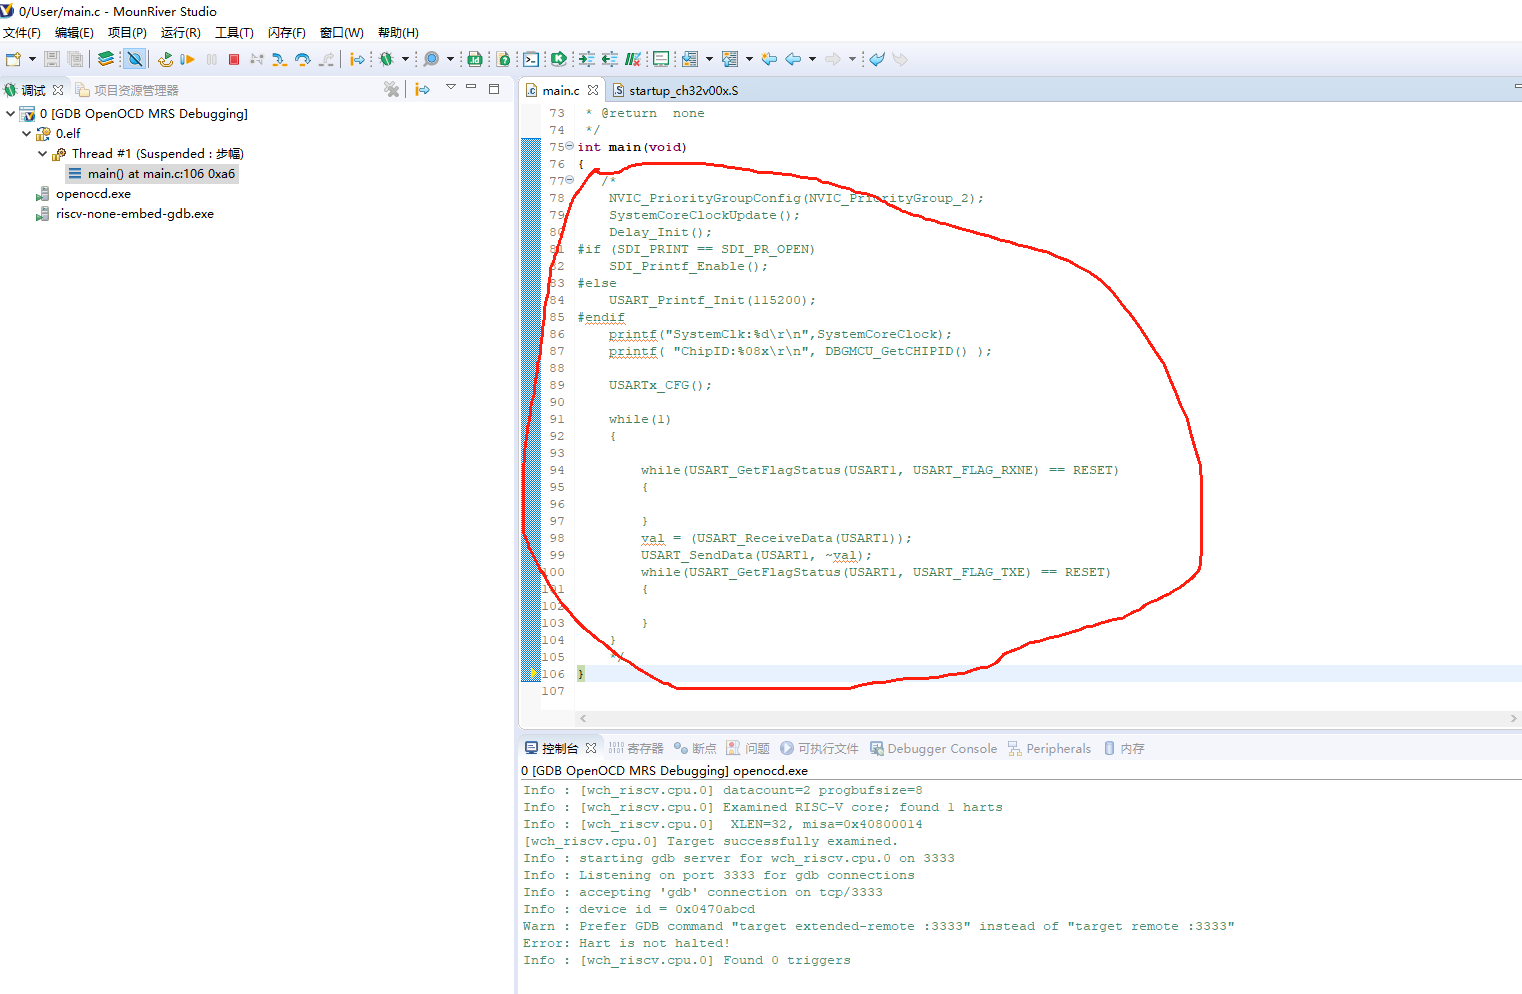
Task: Select main() at main.c:106 stack frame
Action: tap(152, 173)
